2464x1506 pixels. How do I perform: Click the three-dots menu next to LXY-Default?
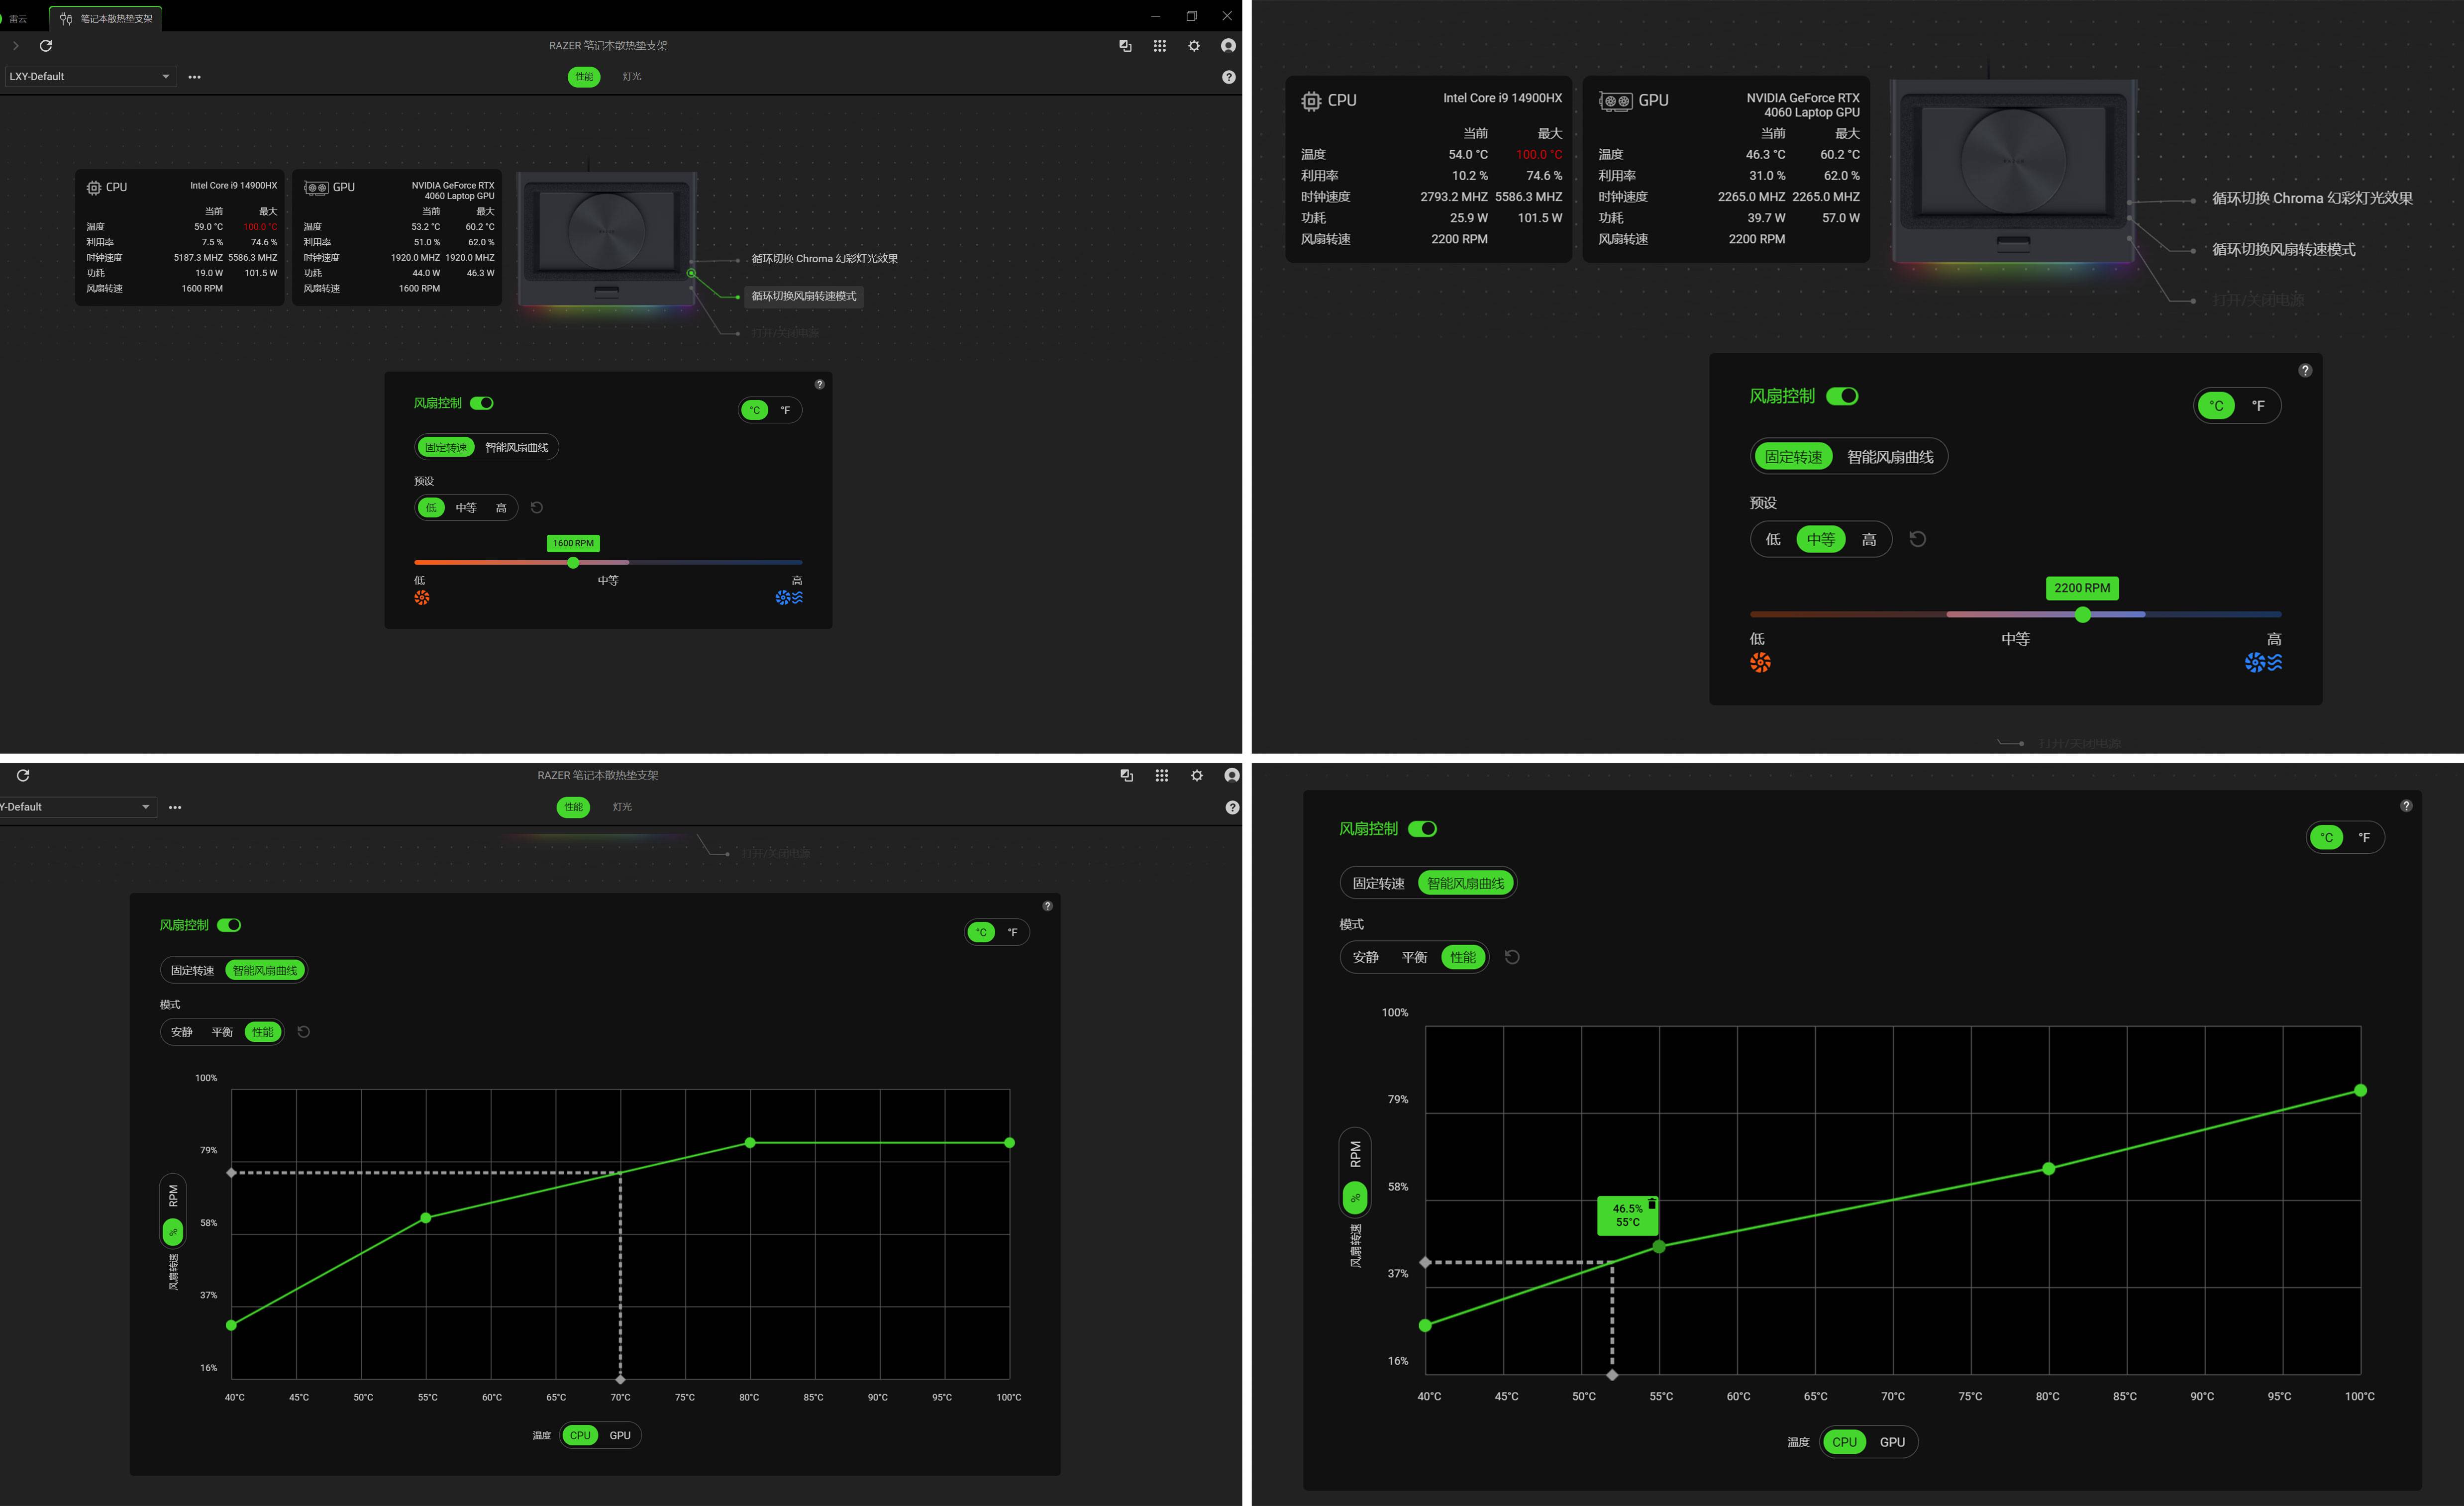coord(194,77)
